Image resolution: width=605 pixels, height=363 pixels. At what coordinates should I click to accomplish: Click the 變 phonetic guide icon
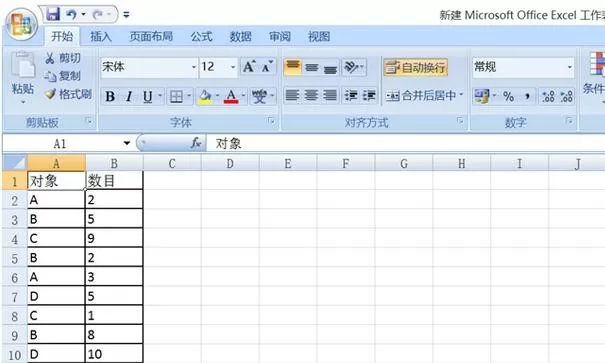[x=260, y=96]
